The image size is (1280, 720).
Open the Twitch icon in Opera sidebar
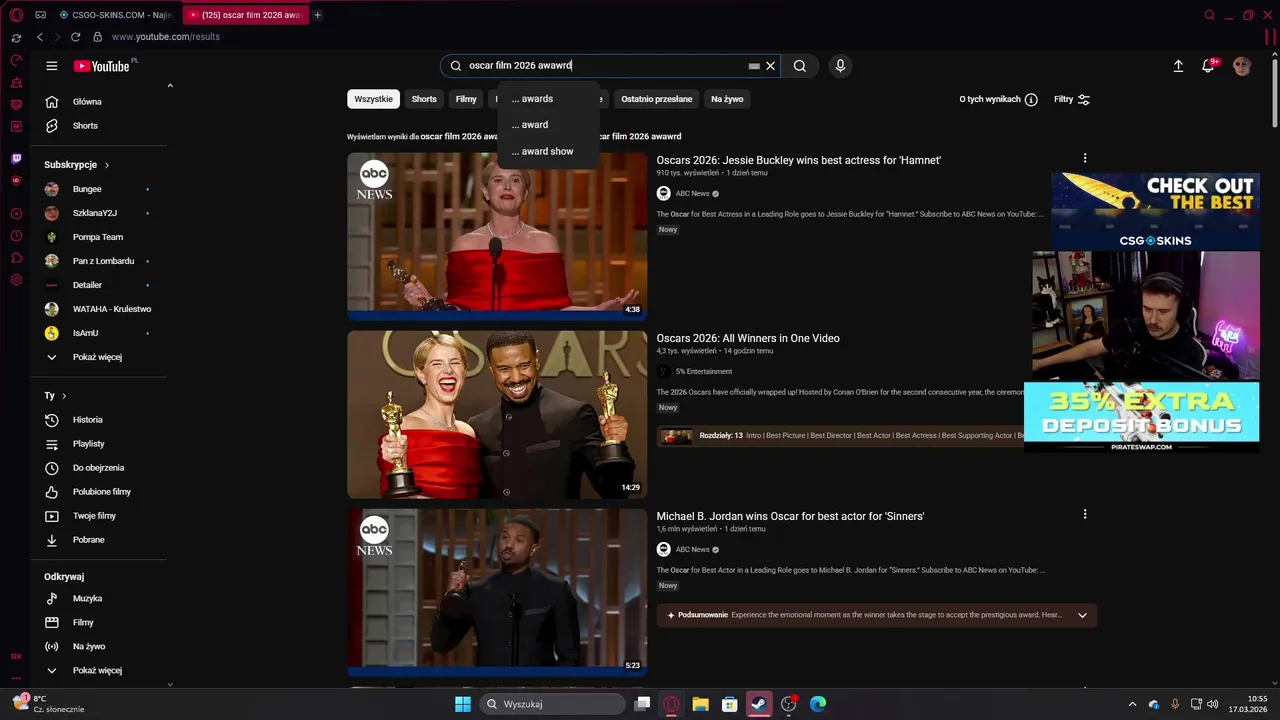point(16,159)
